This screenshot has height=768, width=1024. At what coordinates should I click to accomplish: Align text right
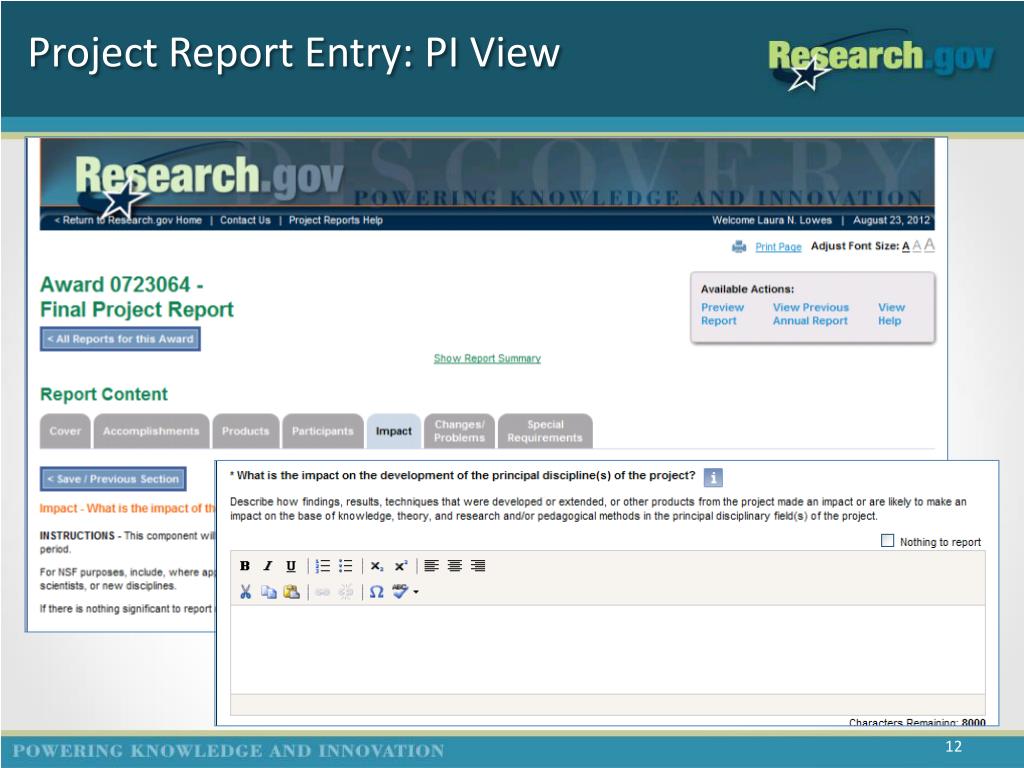[478, 566]
